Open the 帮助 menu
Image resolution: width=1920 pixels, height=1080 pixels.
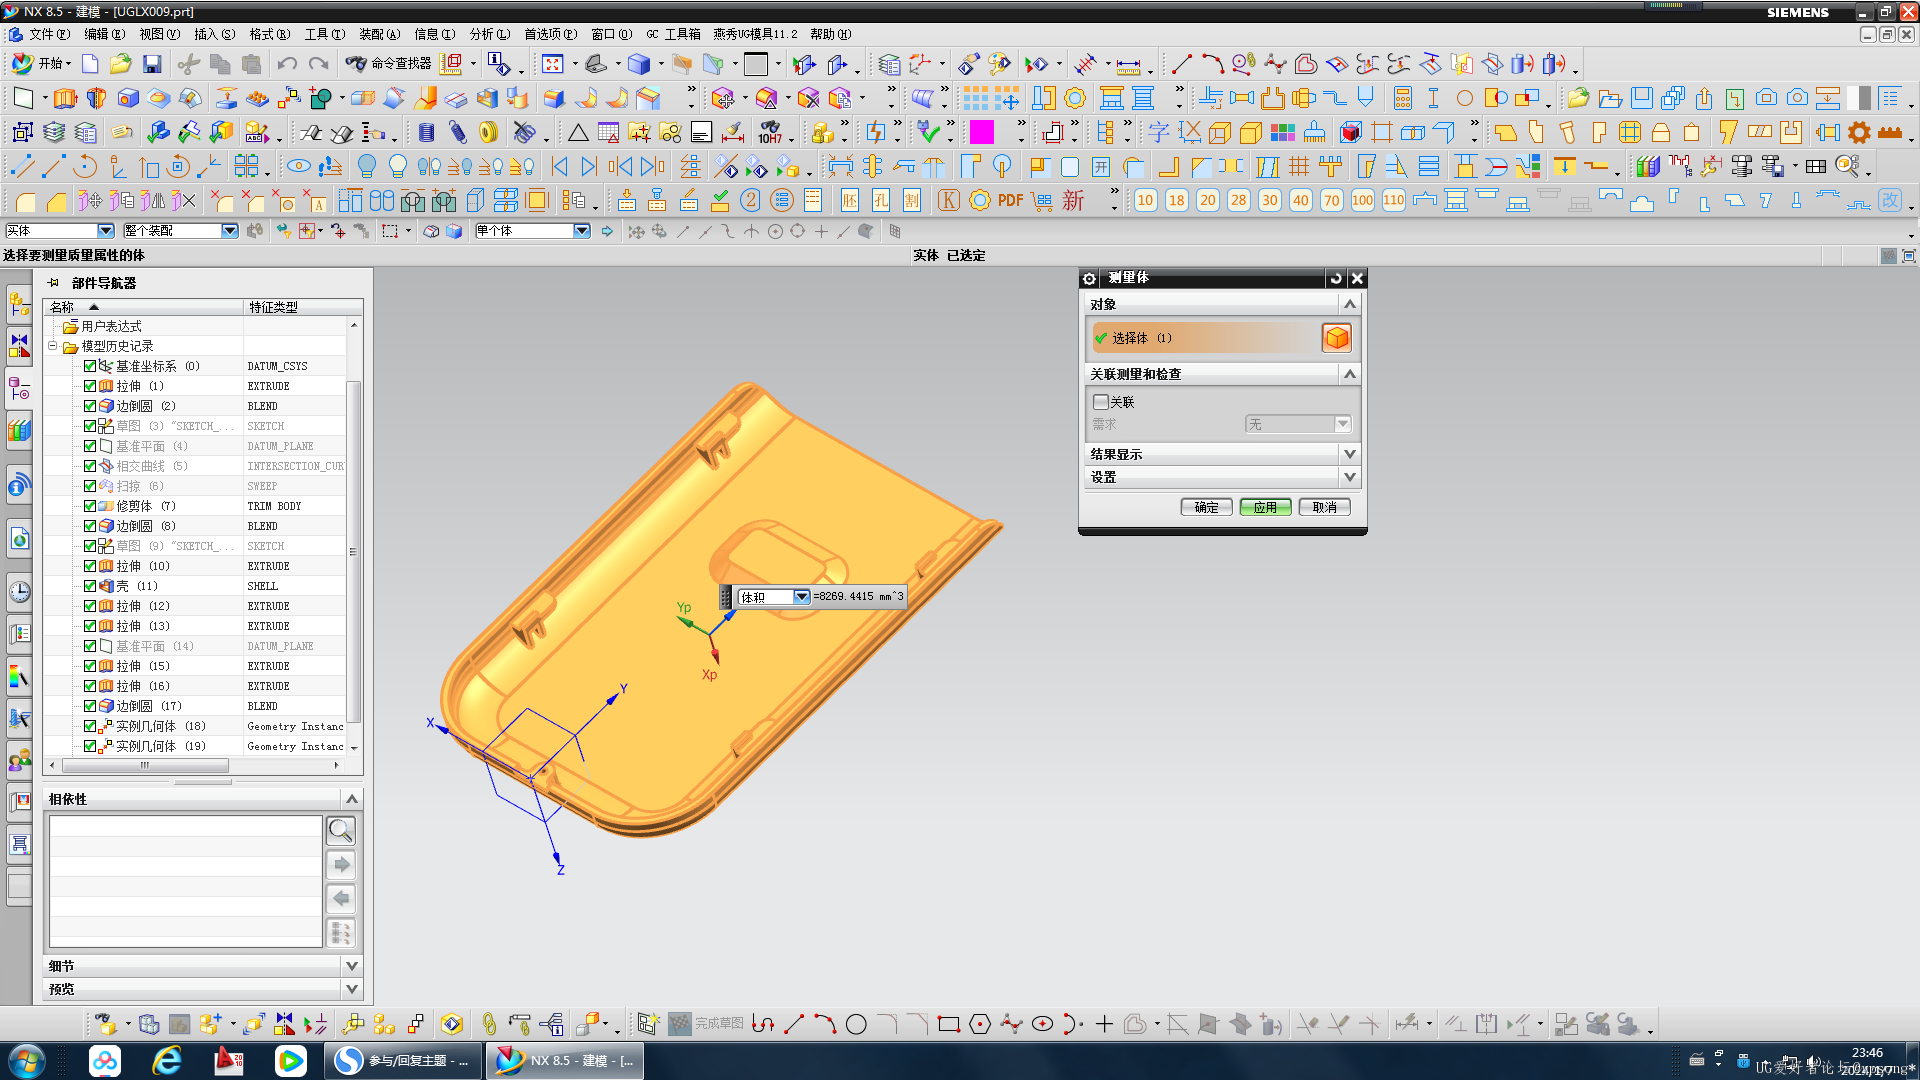[830, 34]
